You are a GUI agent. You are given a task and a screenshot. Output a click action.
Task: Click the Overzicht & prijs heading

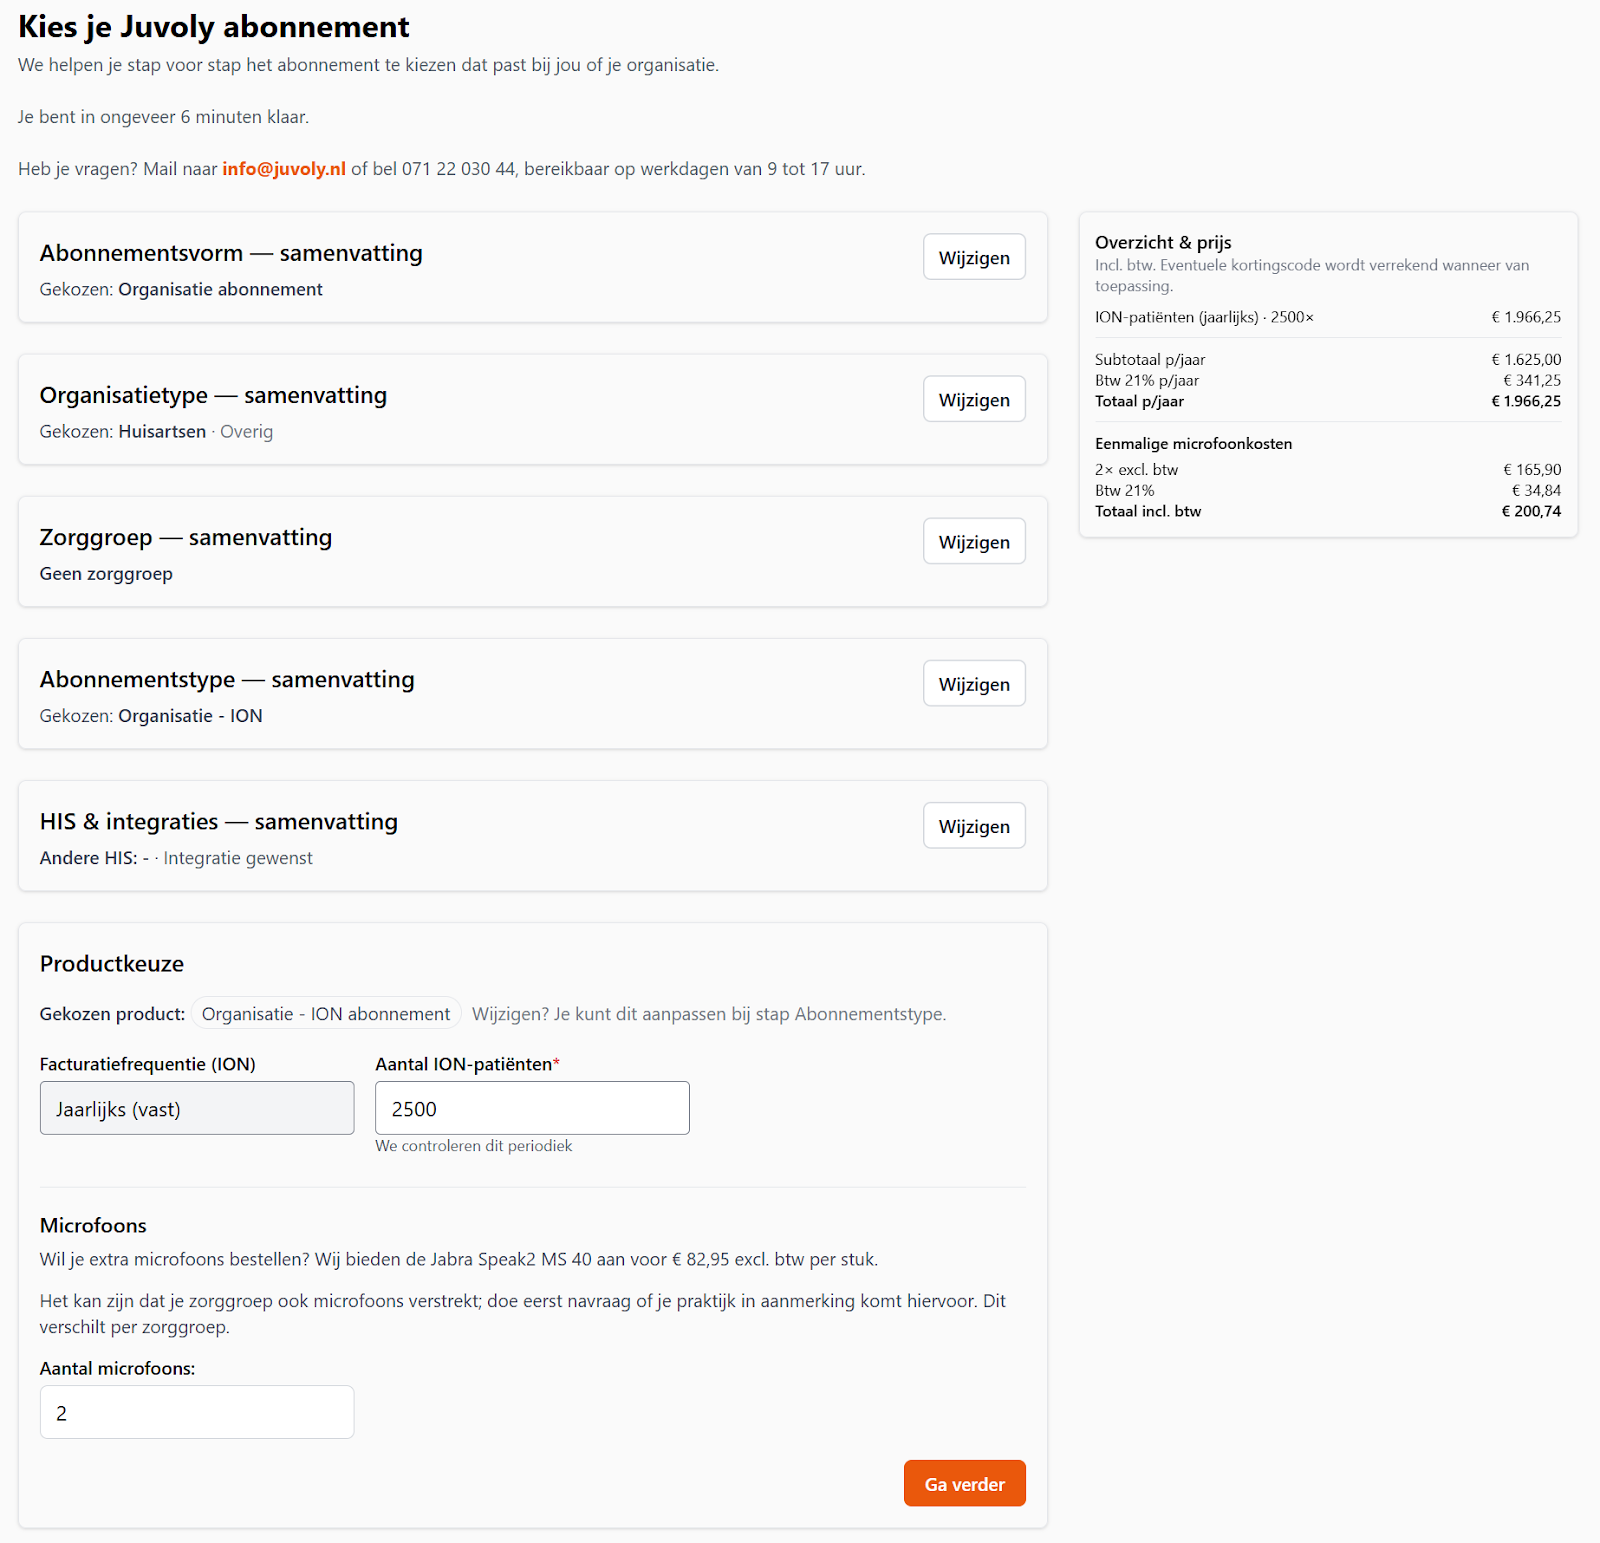(1163, 242)
